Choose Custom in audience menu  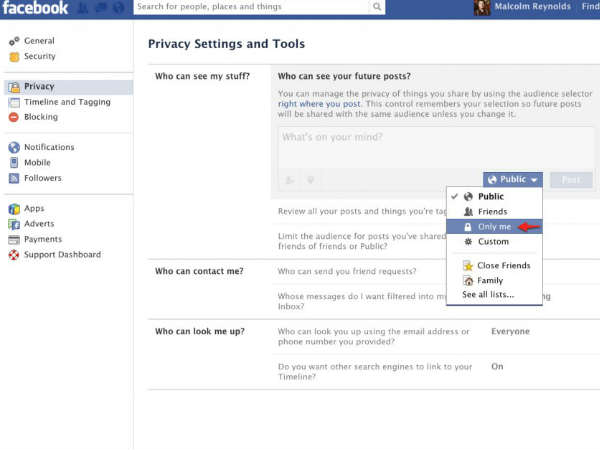tap(494, 242)
